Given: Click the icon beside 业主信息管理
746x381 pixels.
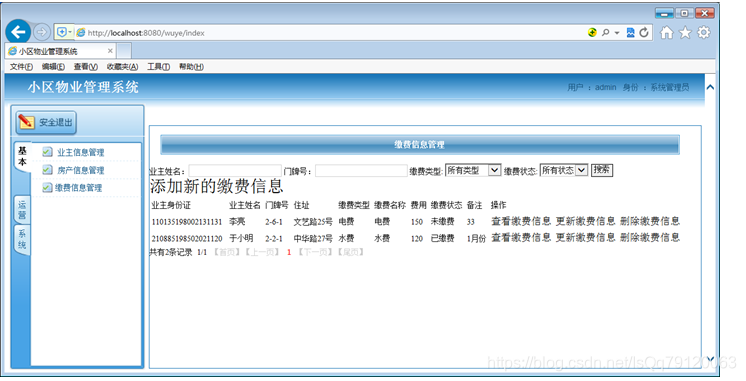Looking at the screenshot, I should (x=47, y=152).
